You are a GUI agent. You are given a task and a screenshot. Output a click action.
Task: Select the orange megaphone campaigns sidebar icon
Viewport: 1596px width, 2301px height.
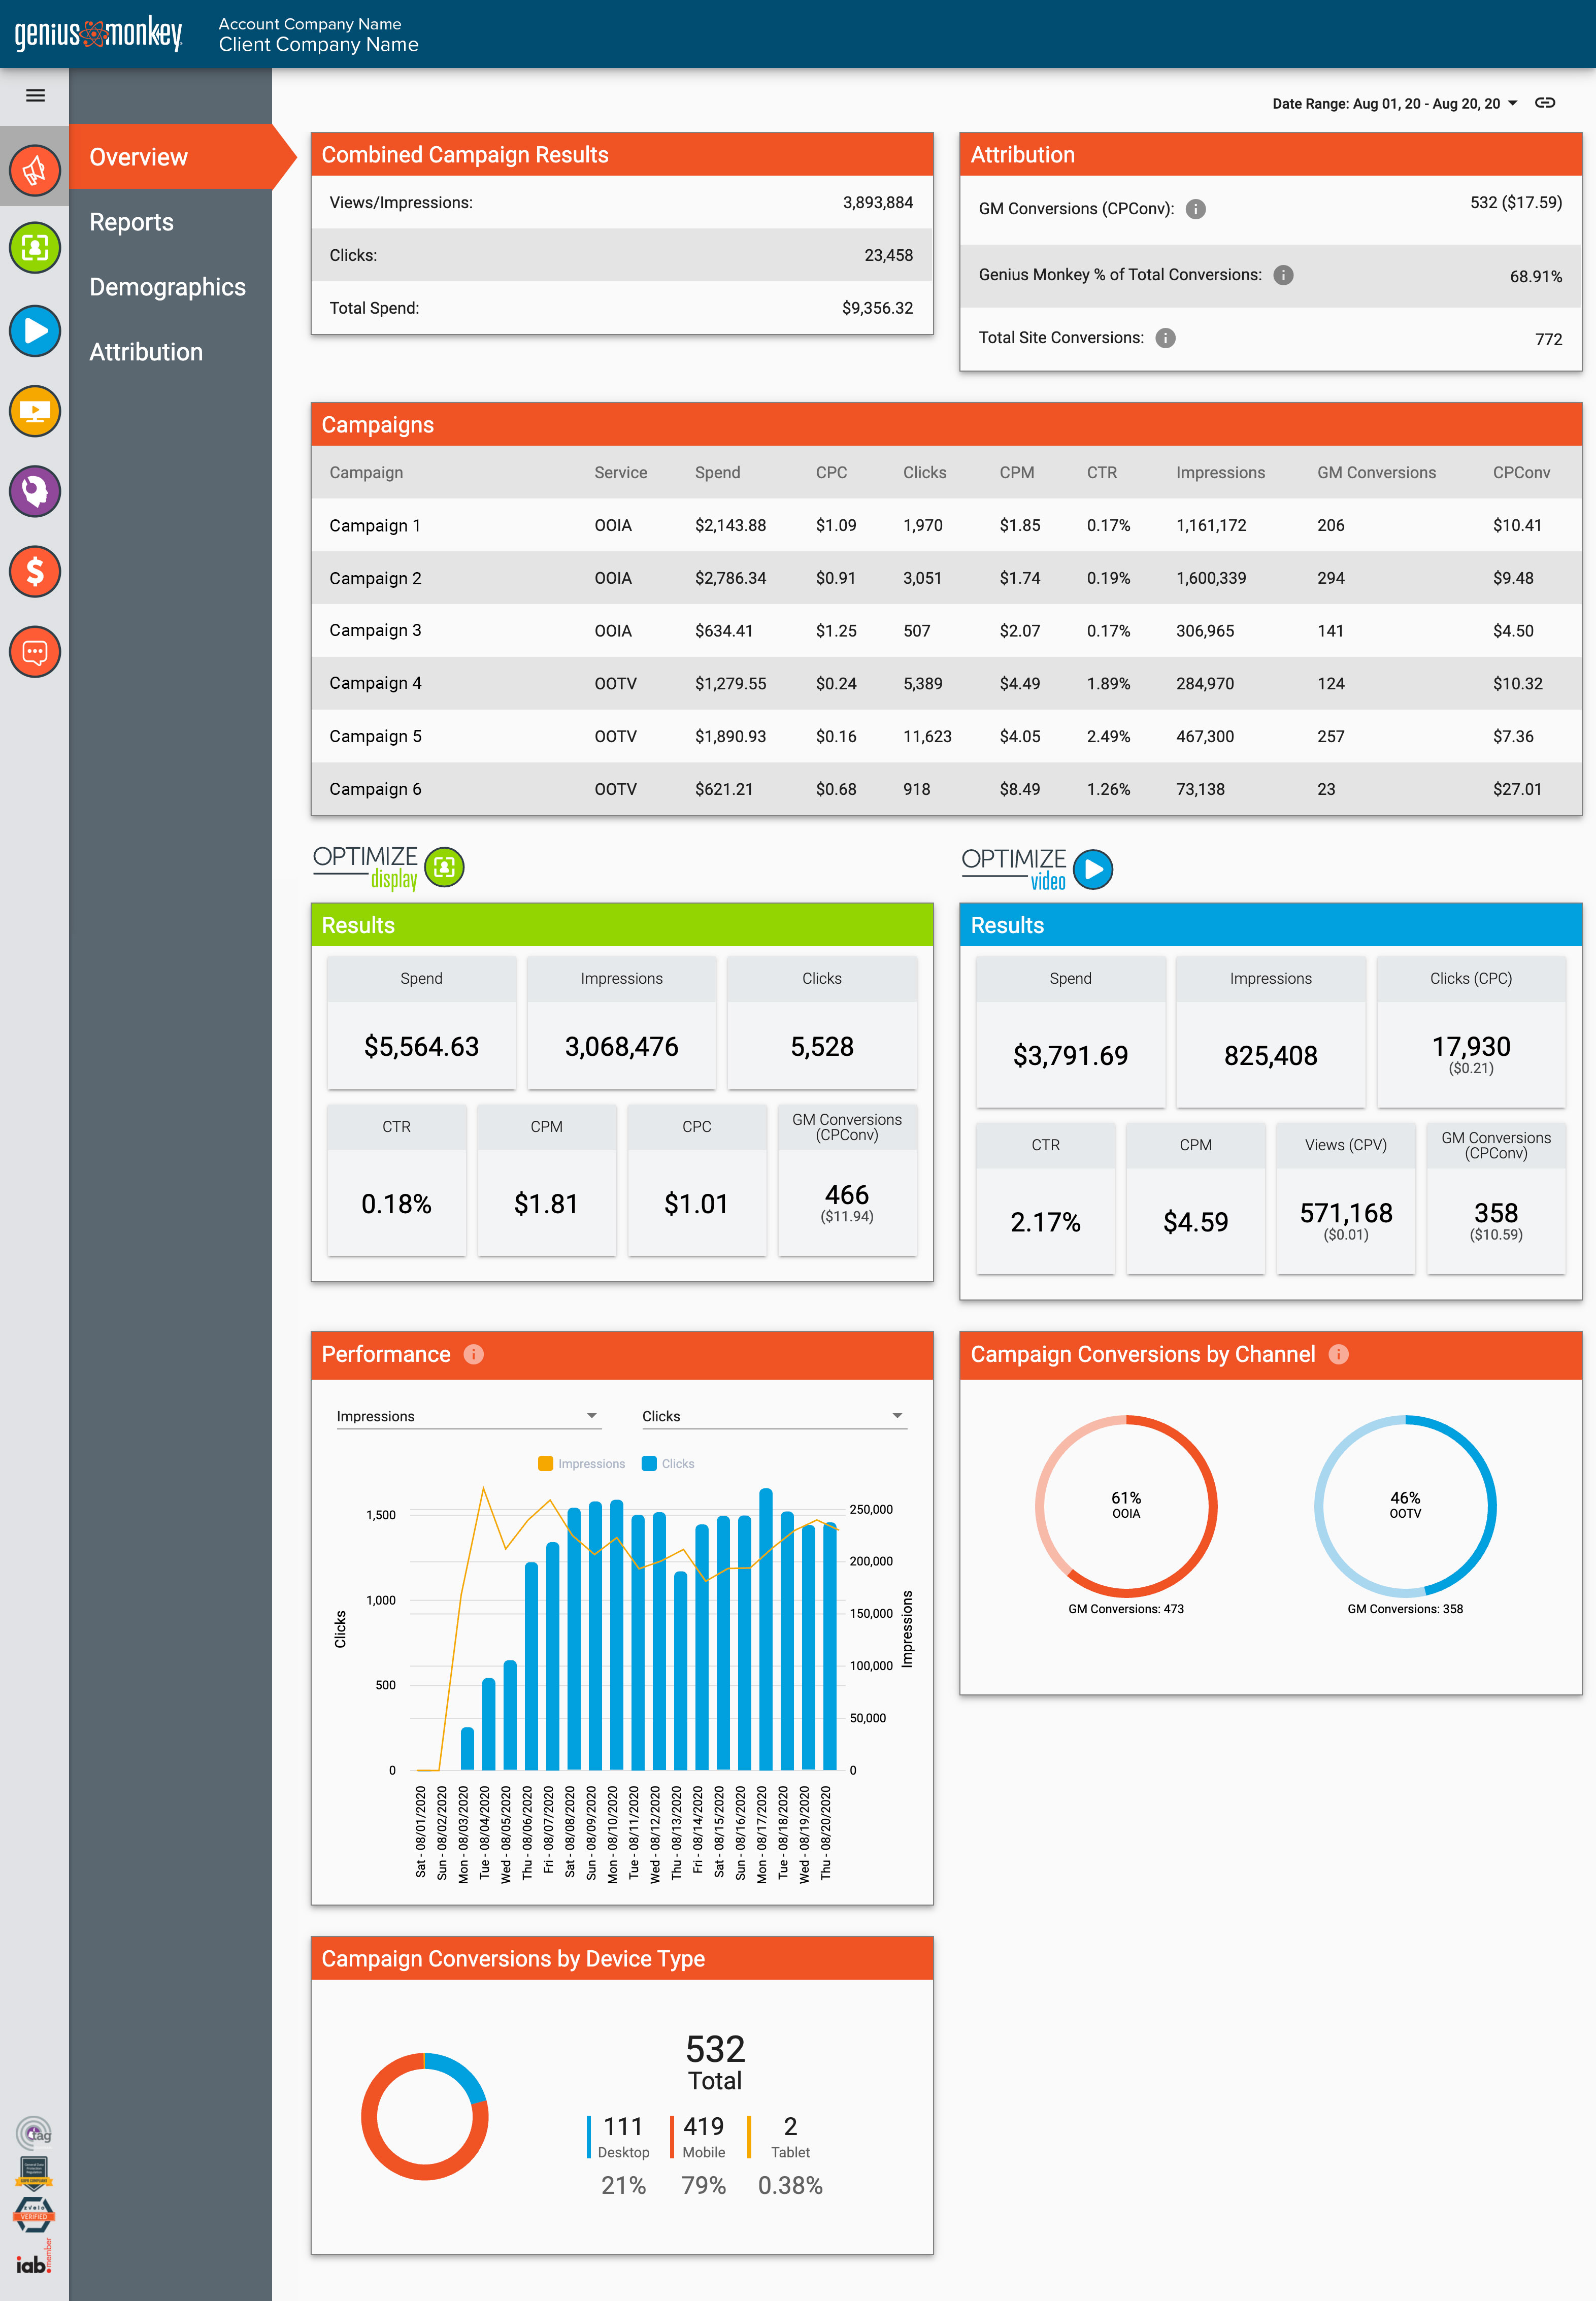coord(35,170)
